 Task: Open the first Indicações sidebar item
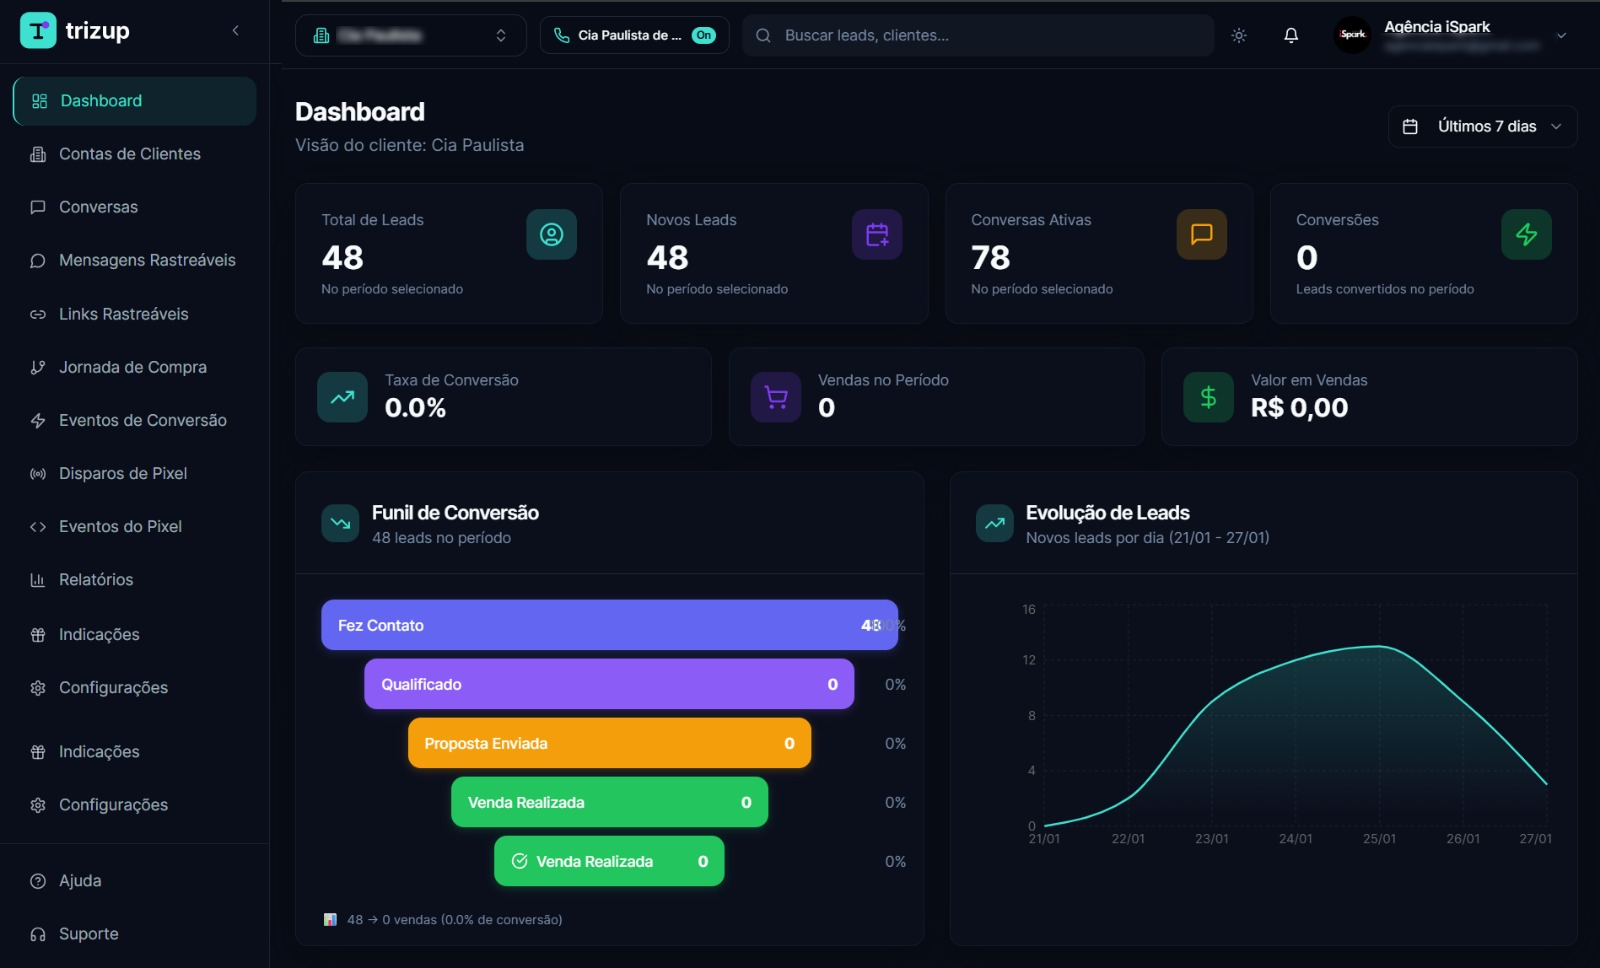(x=135, y=634)
